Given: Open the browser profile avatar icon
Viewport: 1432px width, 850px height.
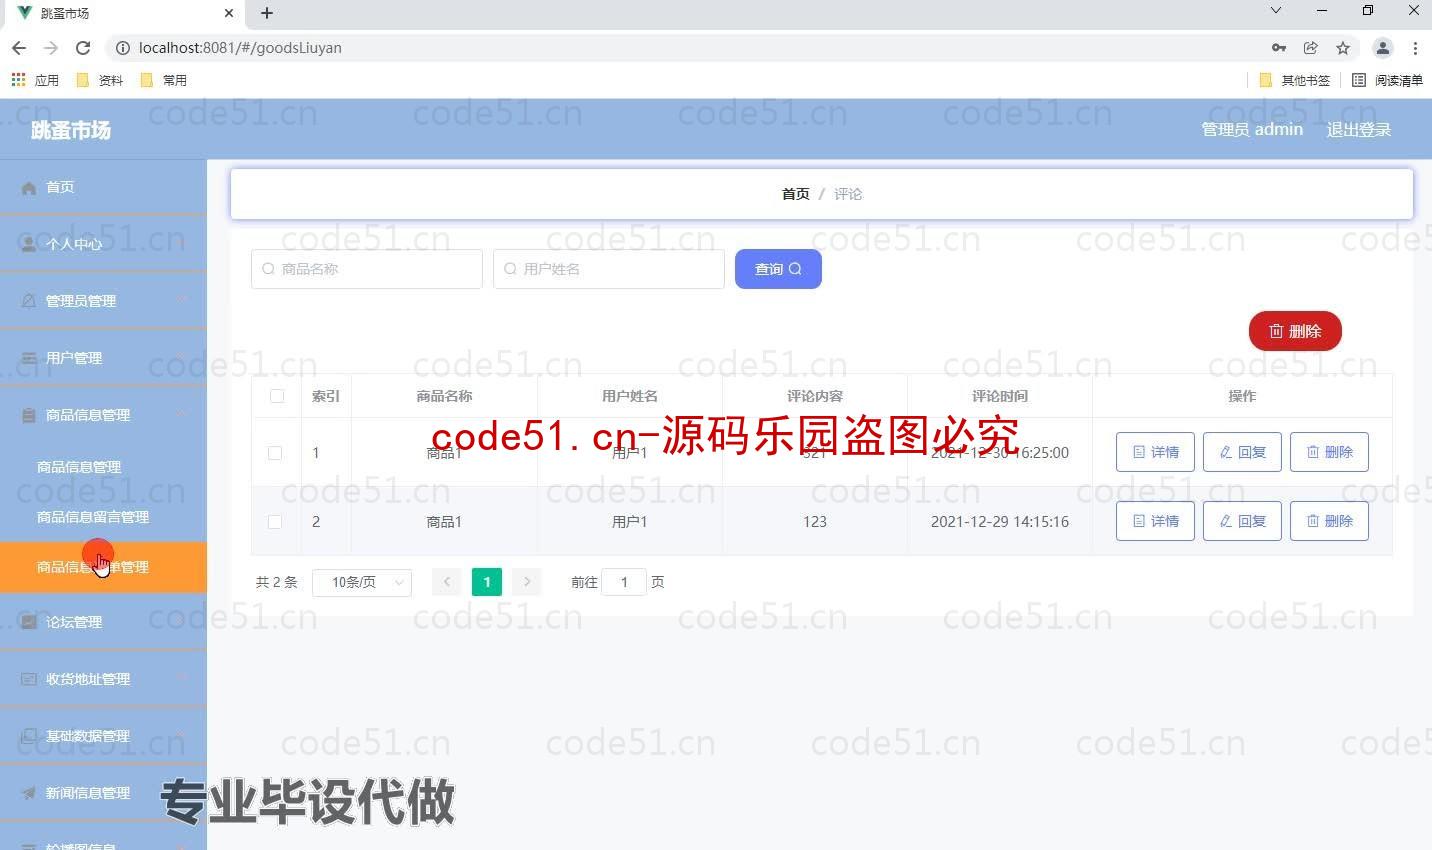Looking at the screenshot, I should [x=1383, y=48].
